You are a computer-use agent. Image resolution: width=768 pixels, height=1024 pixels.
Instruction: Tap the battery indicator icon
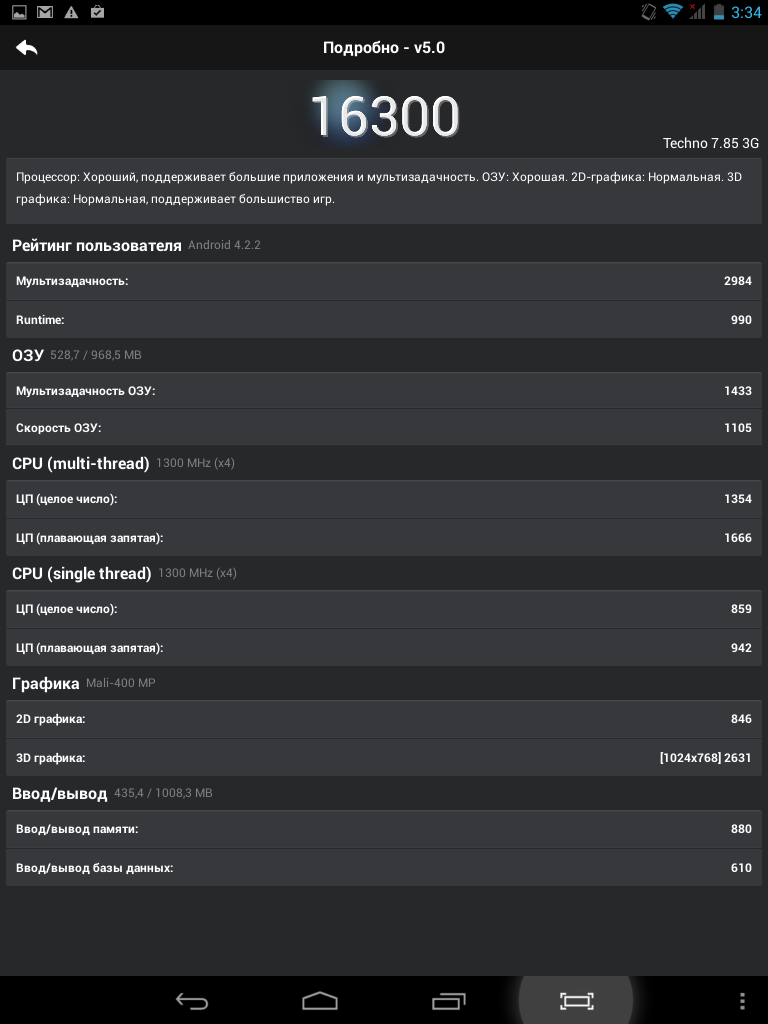pyautogui.click(x=719, y=12)
